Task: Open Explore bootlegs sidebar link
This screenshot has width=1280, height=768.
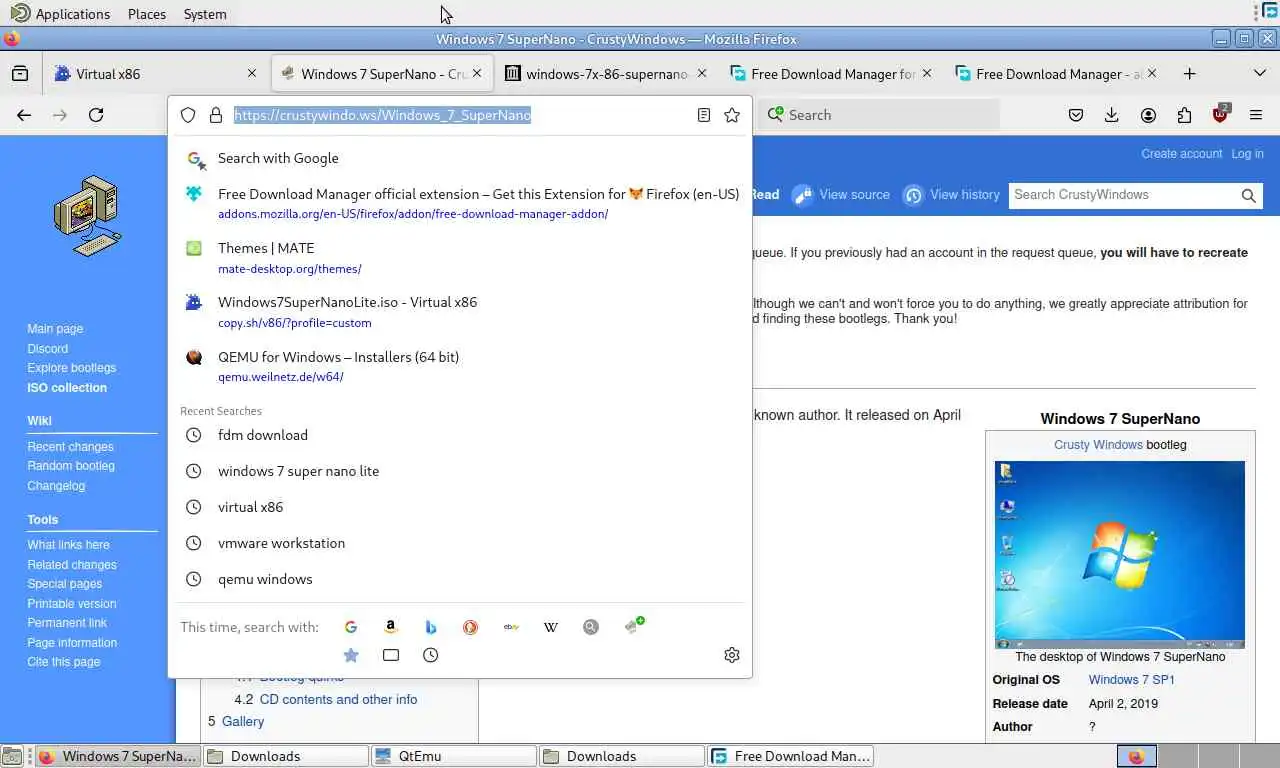Action: (x=71, y=368)
